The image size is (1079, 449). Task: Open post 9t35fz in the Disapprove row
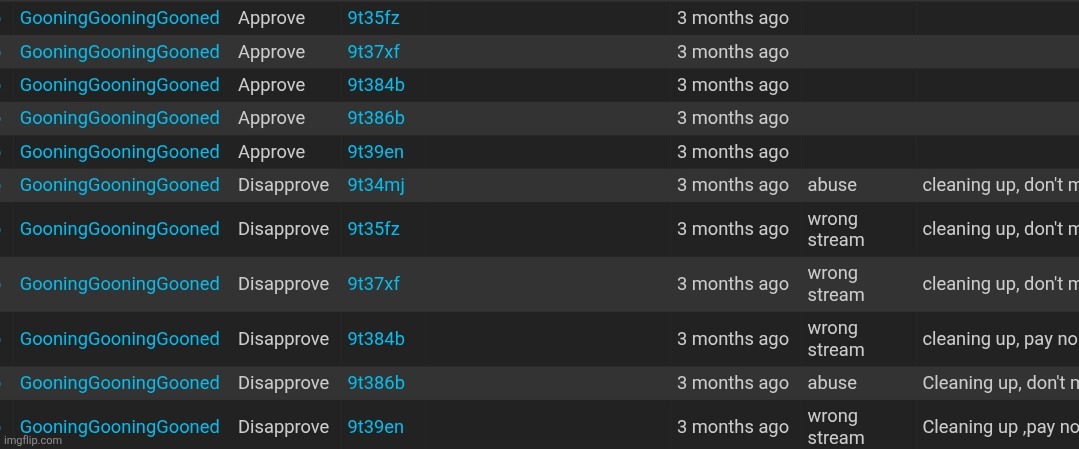point(373,229)
